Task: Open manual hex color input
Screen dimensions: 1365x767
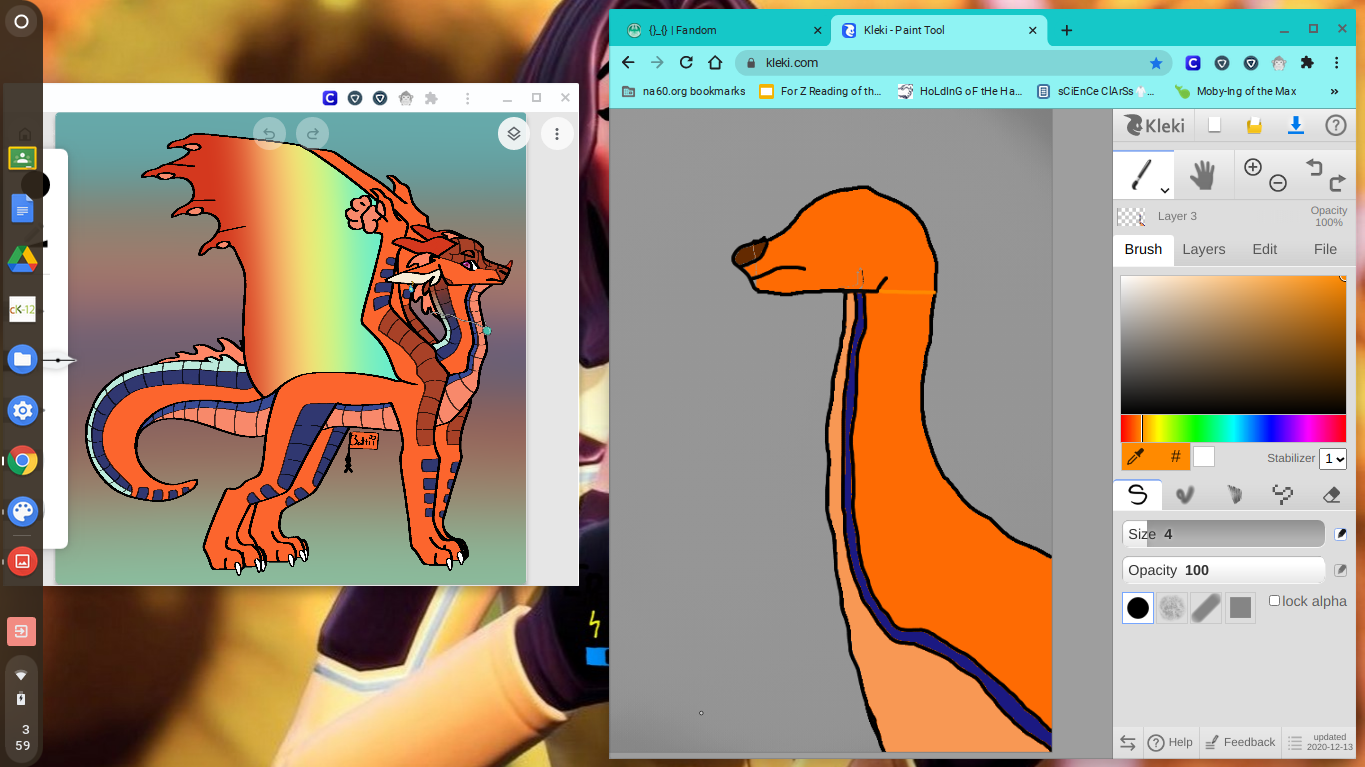Action: point(1175,457)
